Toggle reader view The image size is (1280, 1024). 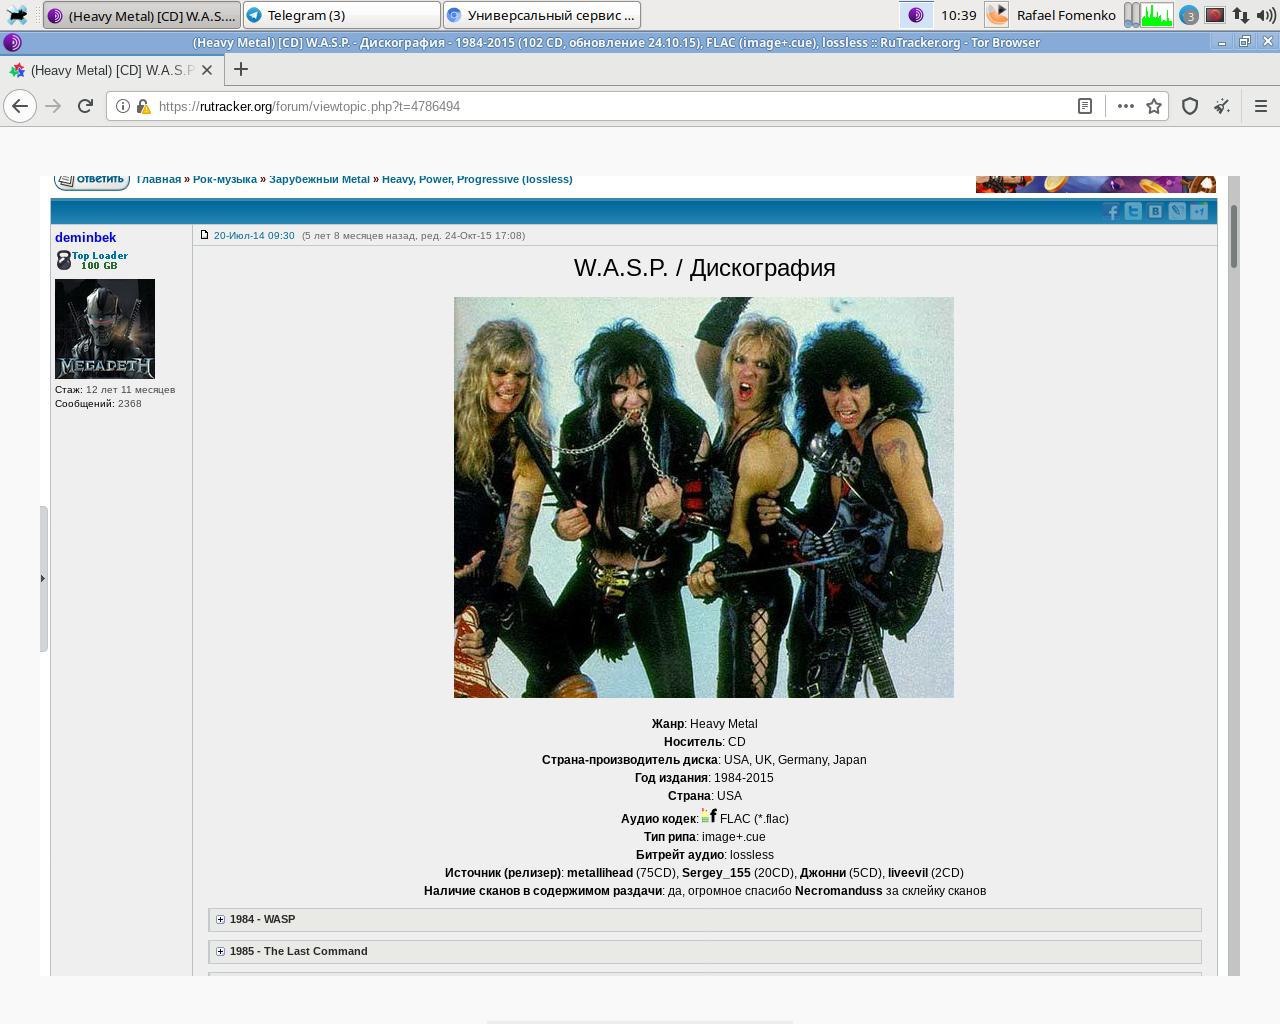(x=1084, y=106)
